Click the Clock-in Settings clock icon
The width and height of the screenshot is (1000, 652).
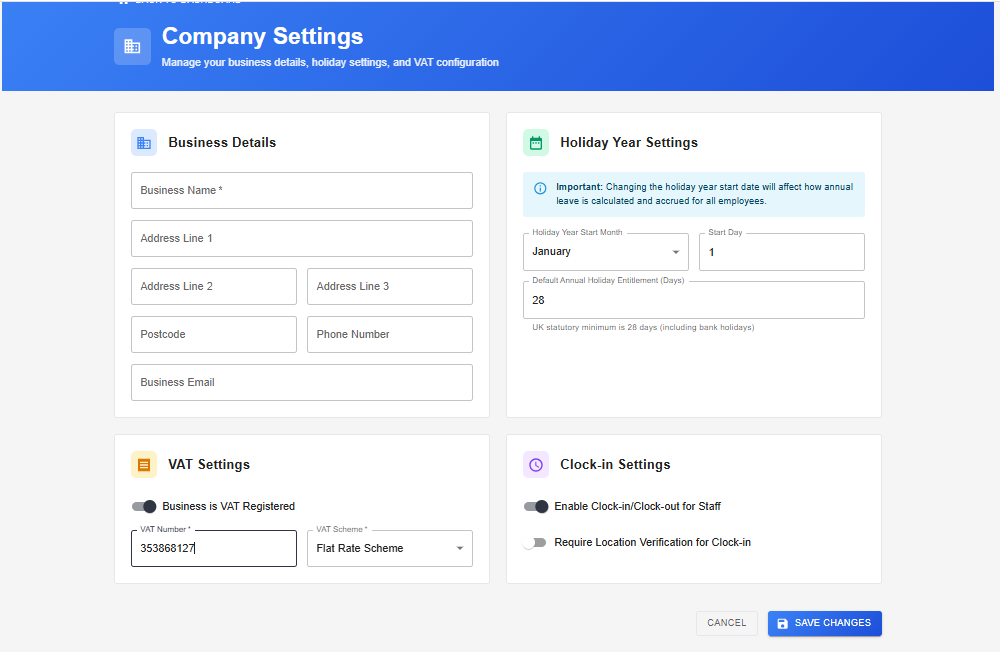536,464
